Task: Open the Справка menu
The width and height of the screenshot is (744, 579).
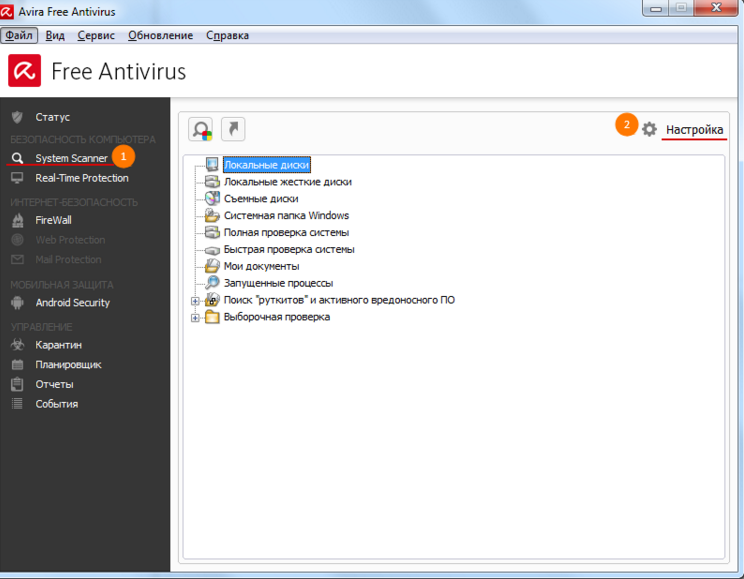Action: click(x=227, y=35)
